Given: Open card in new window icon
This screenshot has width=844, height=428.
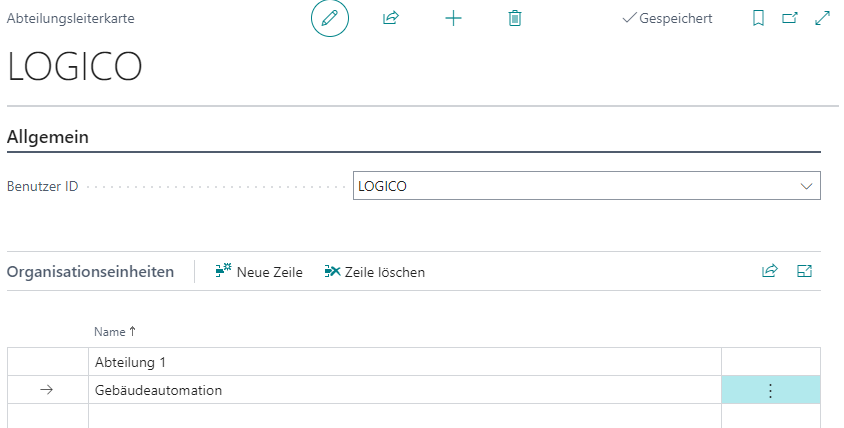Looking at the screenshot, I should (x=790, y=18).
